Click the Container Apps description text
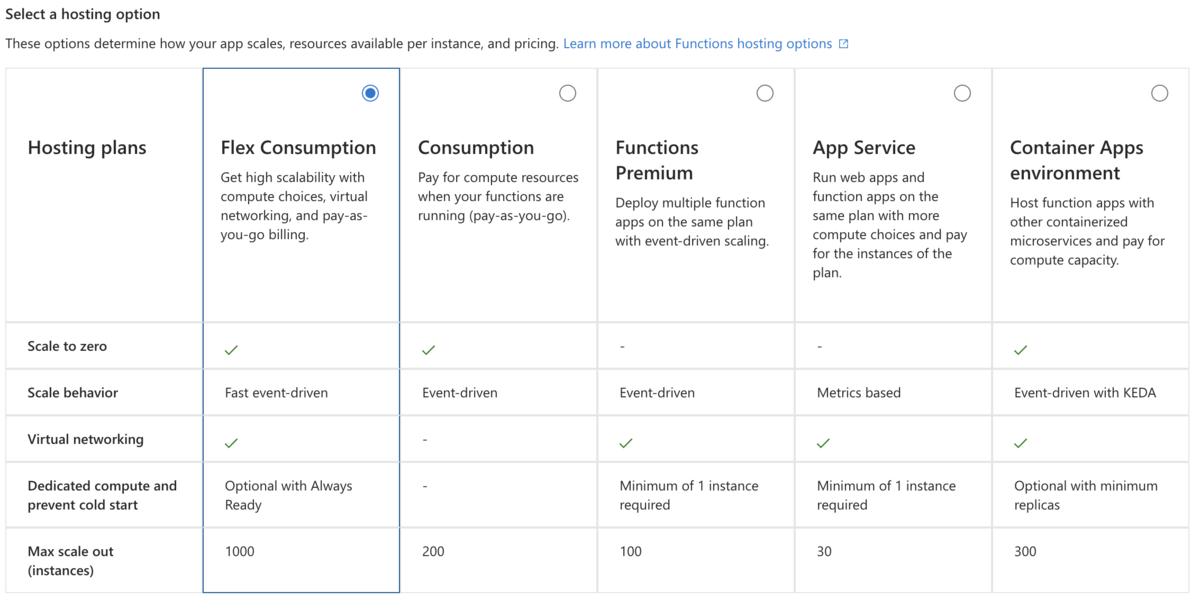 (1087, 231)
